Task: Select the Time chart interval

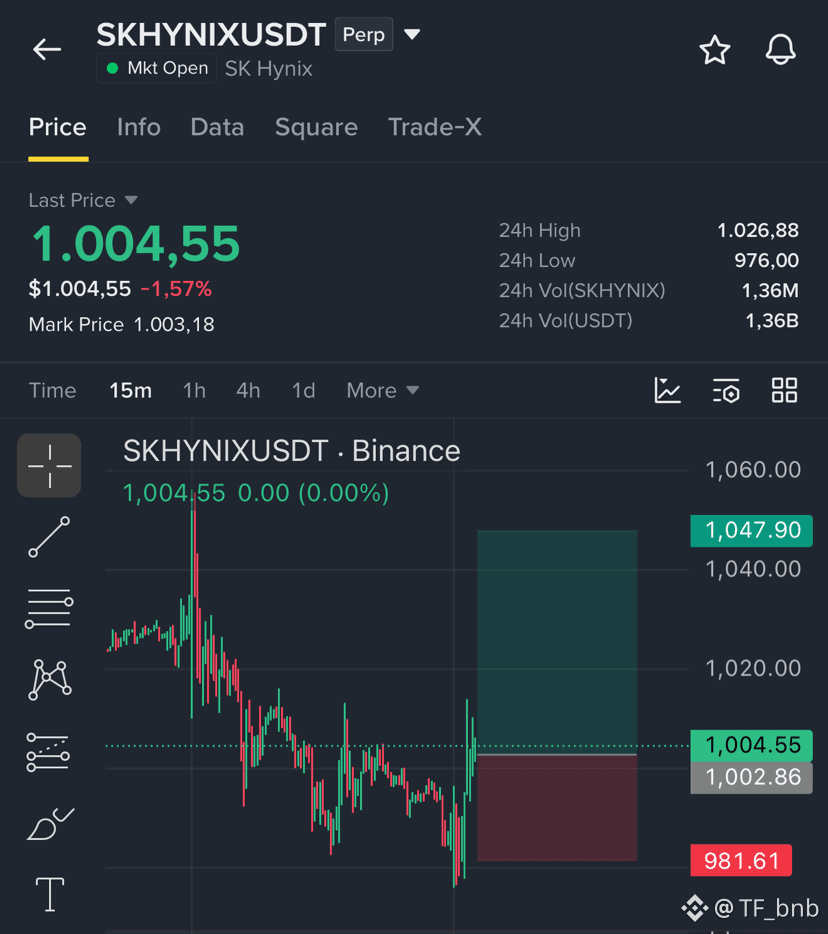Action: (52, 391)
